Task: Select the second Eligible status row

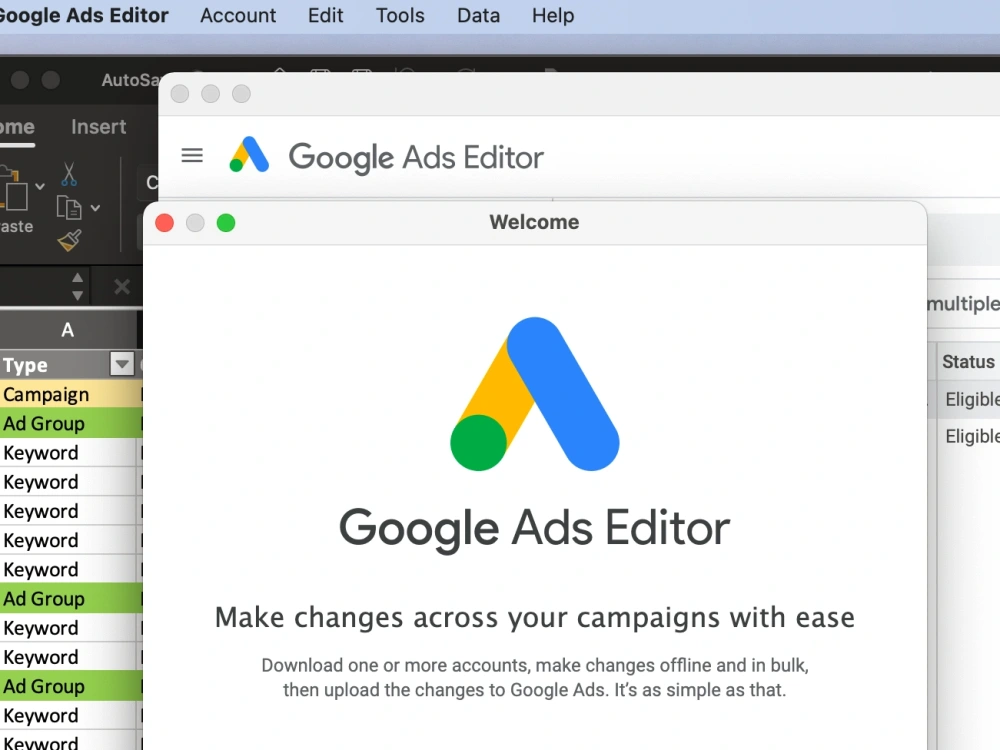Action: pos(972,436)
